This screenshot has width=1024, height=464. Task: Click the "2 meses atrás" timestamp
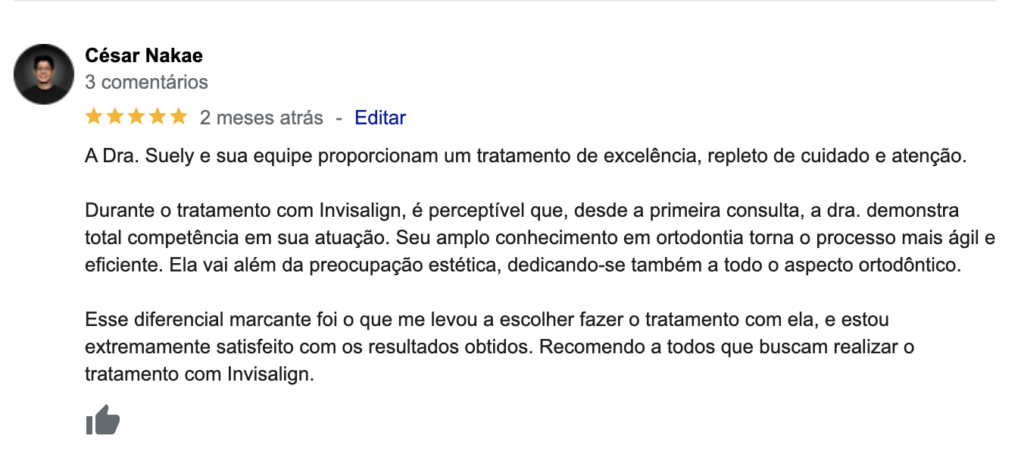(x=262, y=117)
